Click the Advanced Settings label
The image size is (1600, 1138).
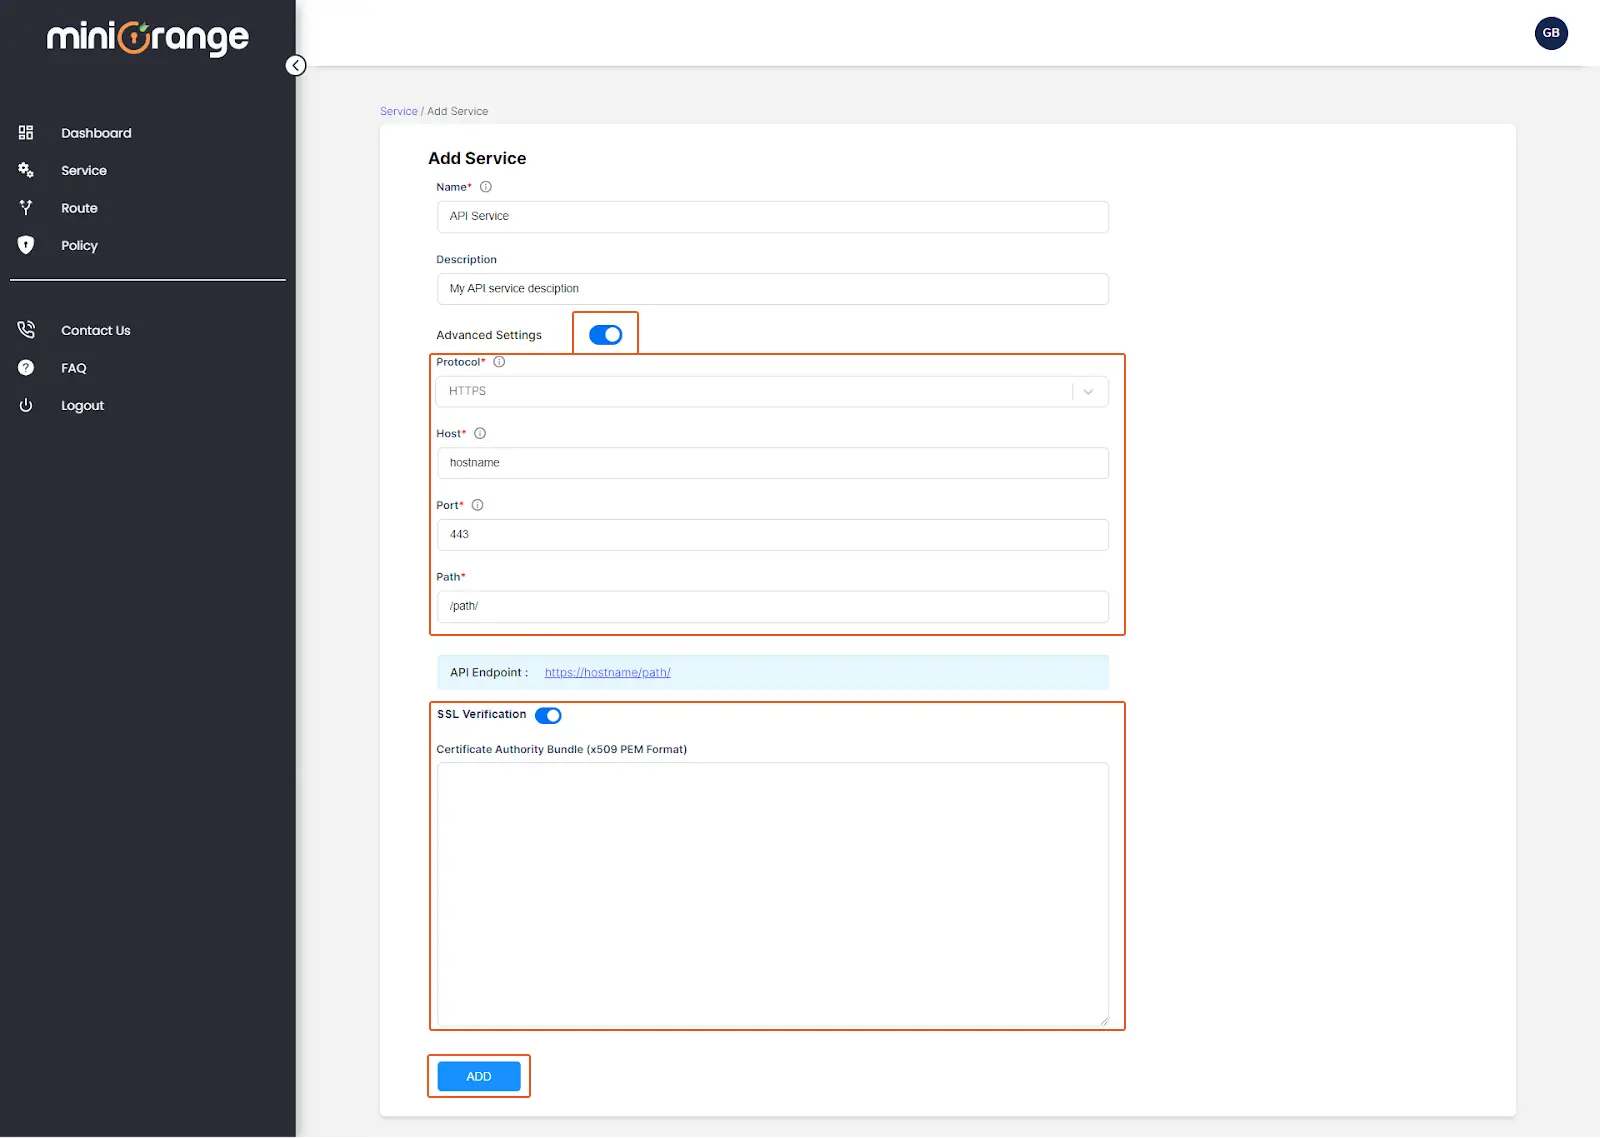pos(489,335)
